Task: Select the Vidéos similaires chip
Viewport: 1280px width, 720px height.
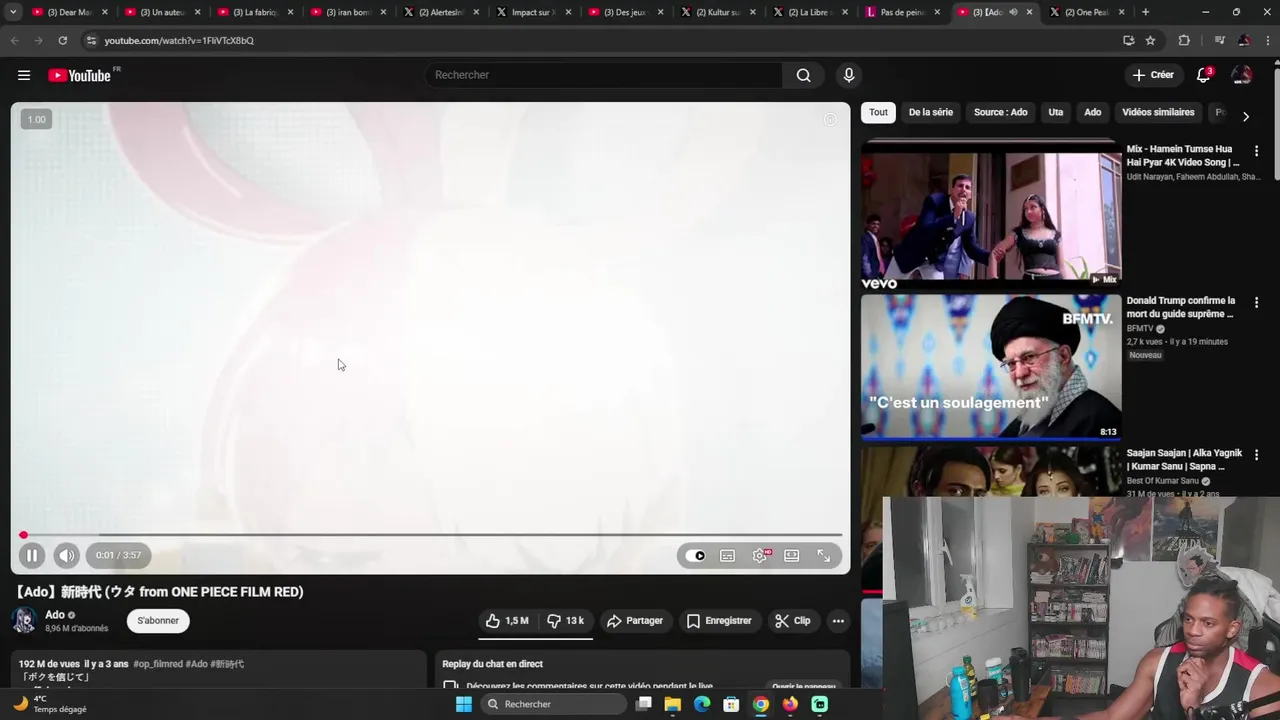Action: coord(1158,113)
